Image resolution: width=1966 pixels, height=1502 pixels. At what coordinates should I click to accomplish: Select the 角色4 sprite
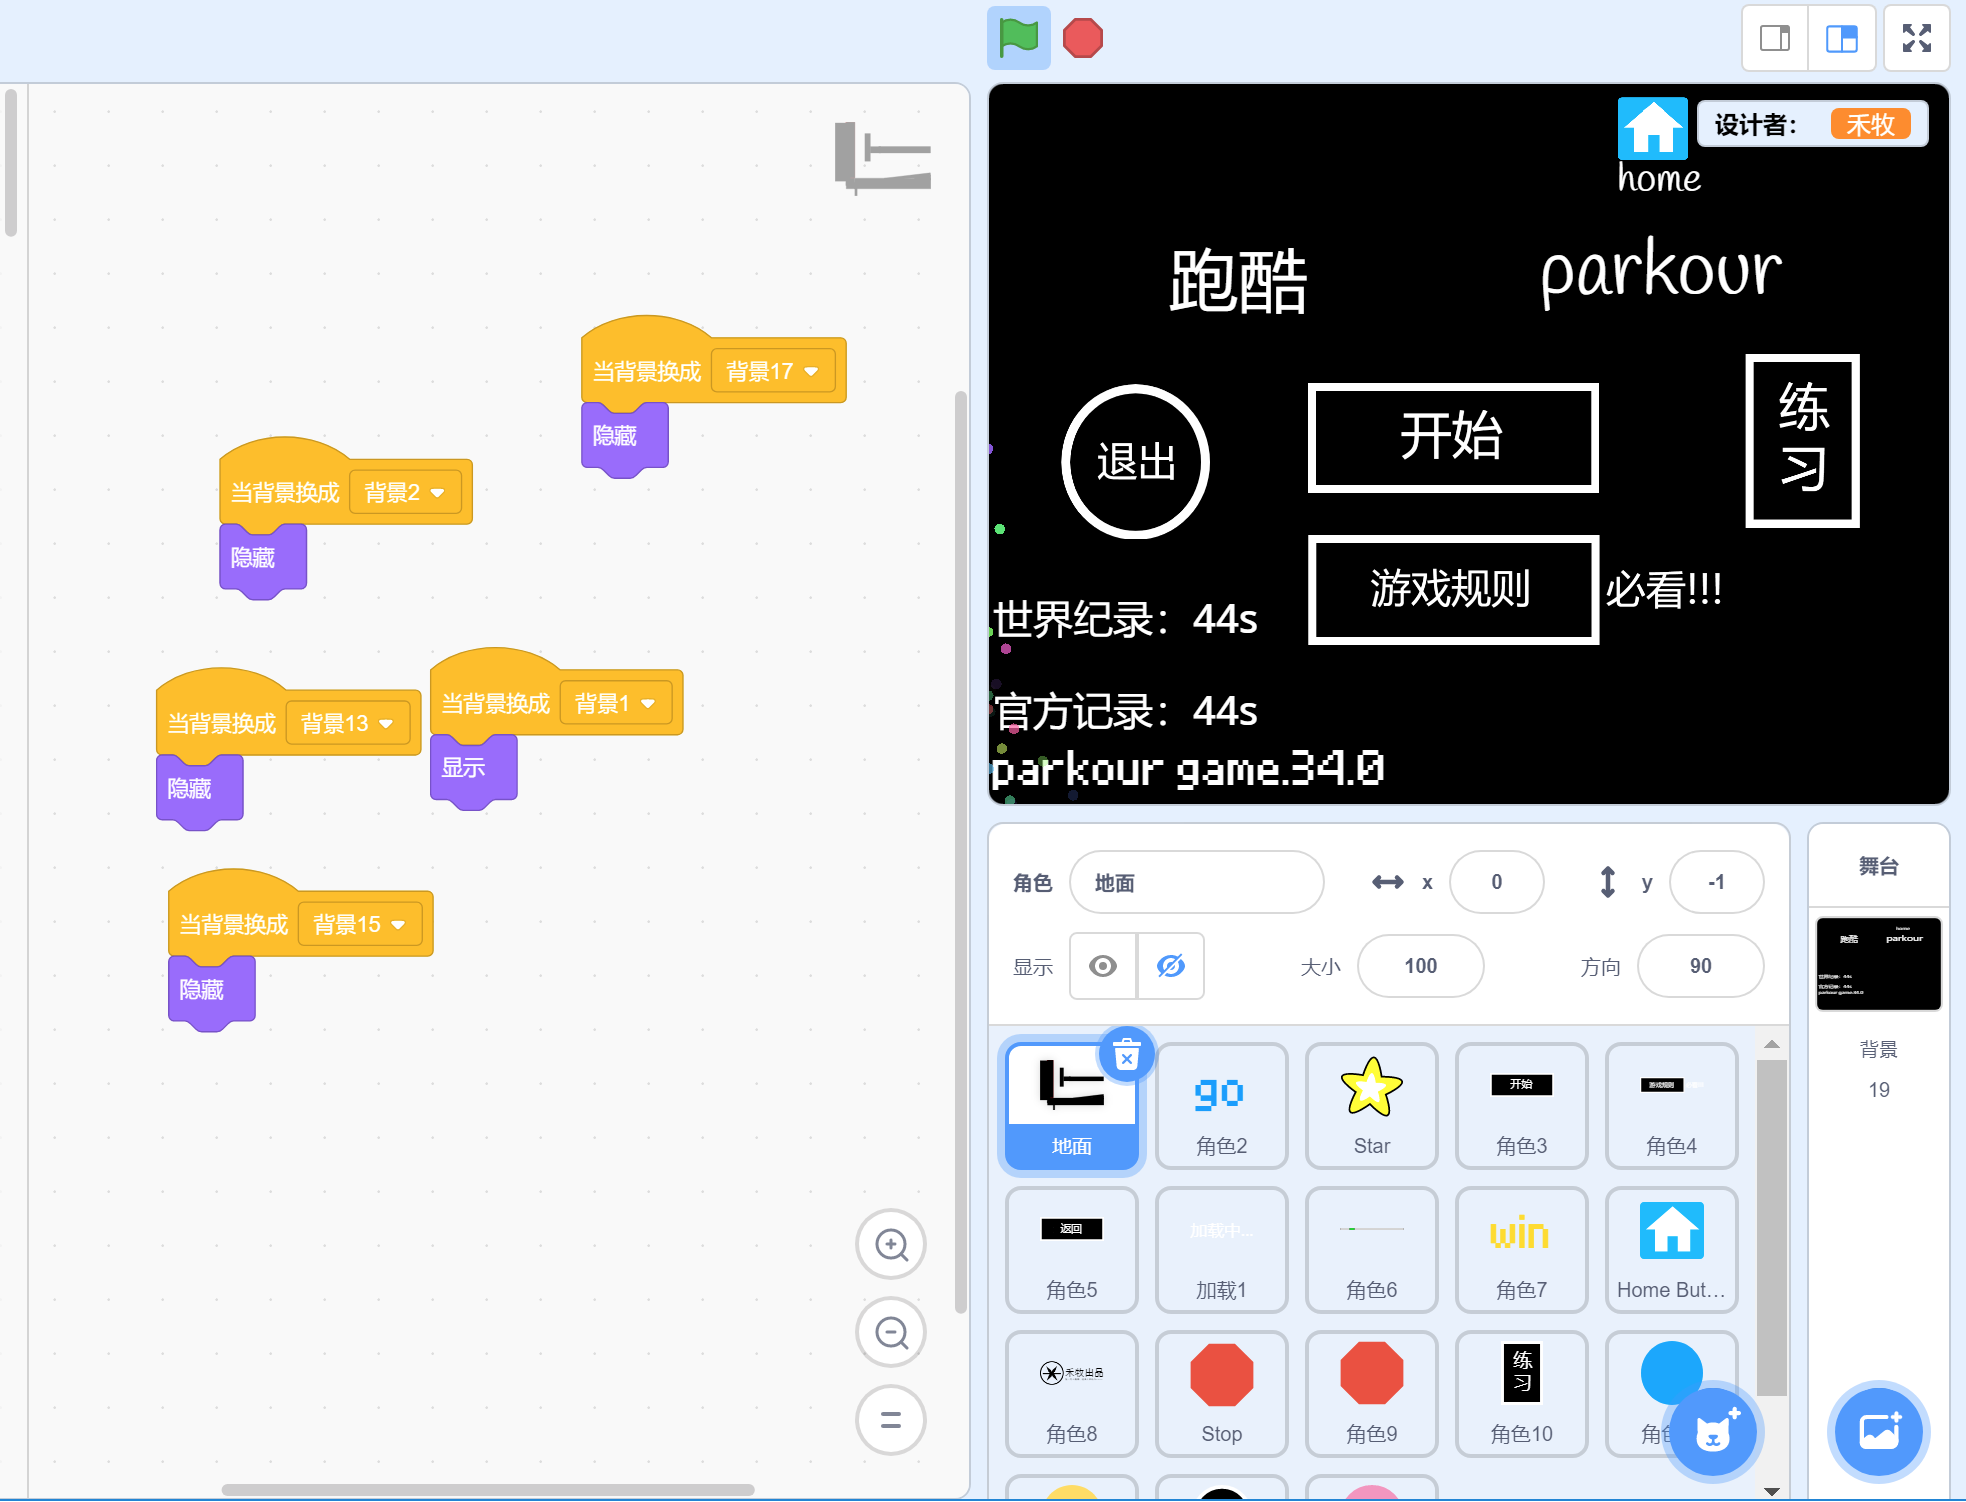point(1671,1106)
